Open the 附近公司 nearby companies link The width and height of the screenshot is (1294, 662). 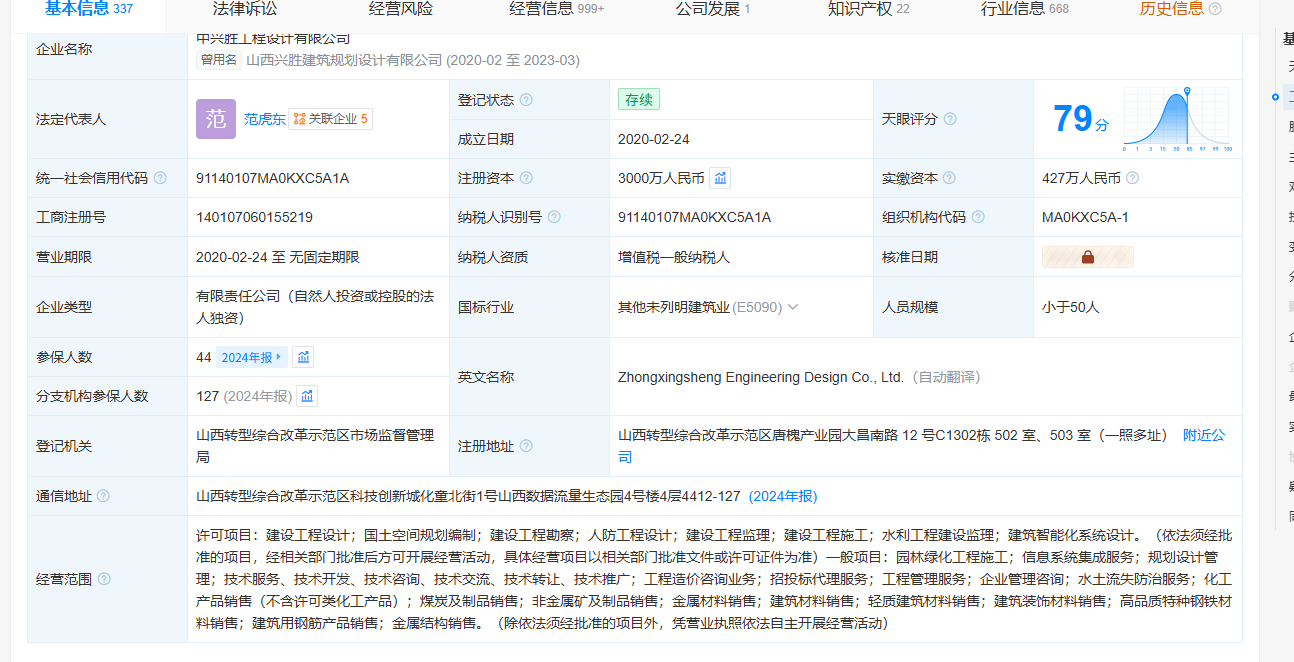pos(1204,435)
